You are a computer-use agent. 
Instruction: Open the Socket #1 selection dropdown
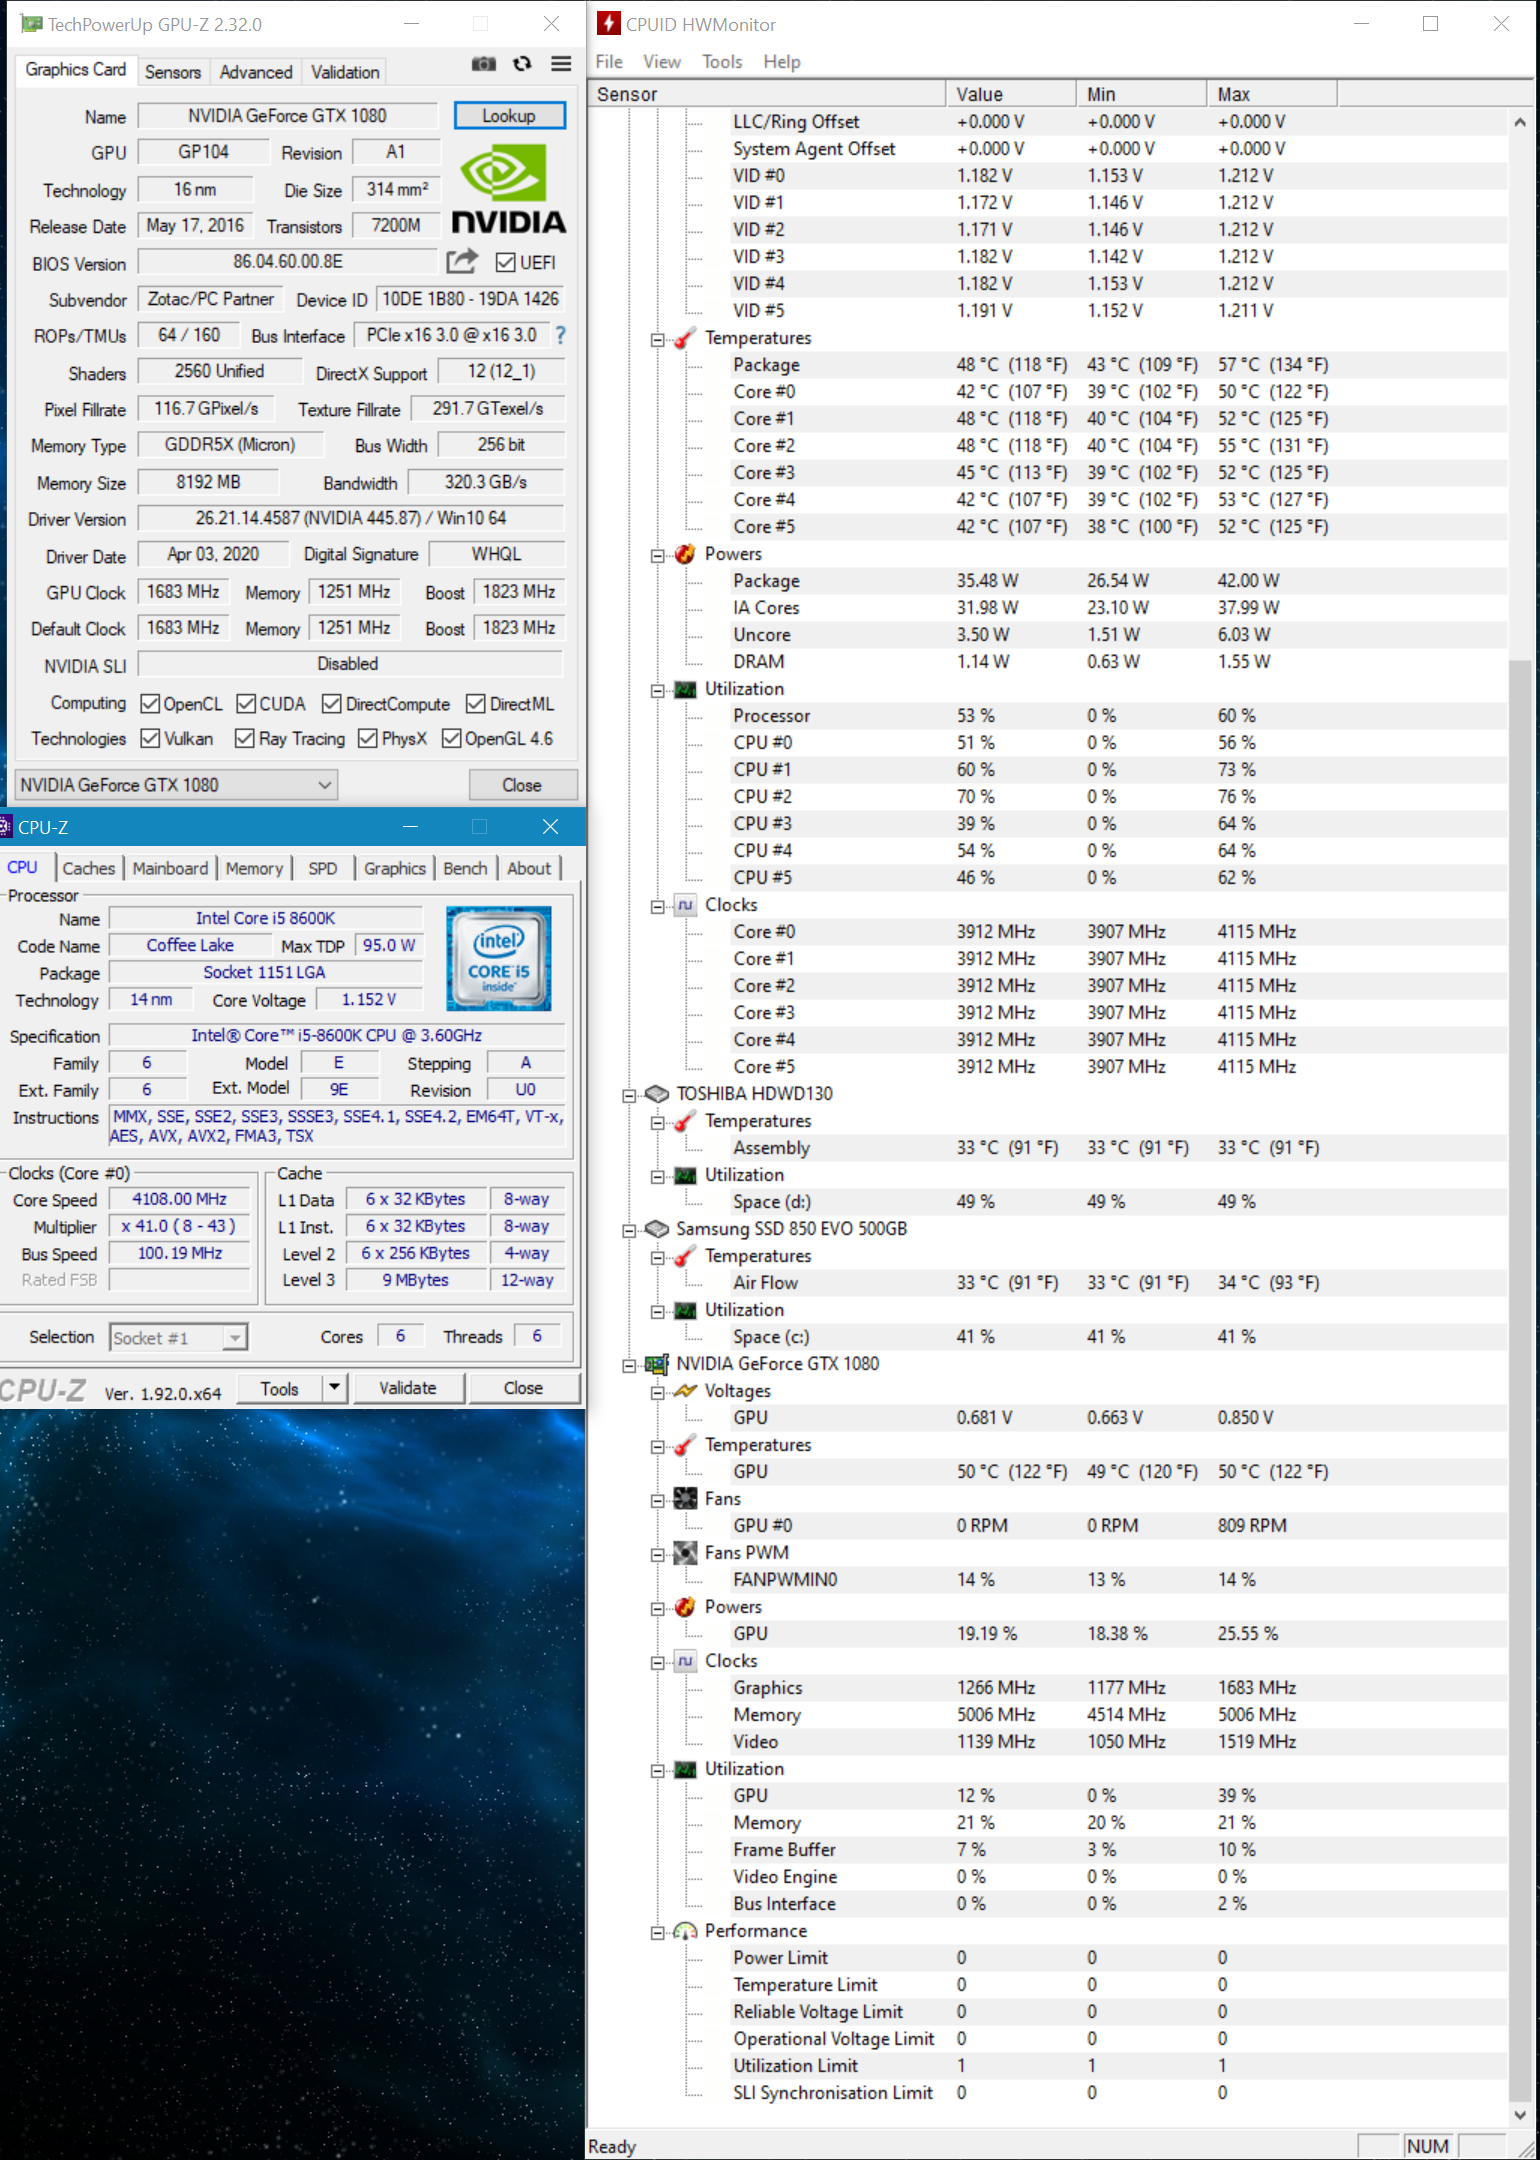point(178,1338)
